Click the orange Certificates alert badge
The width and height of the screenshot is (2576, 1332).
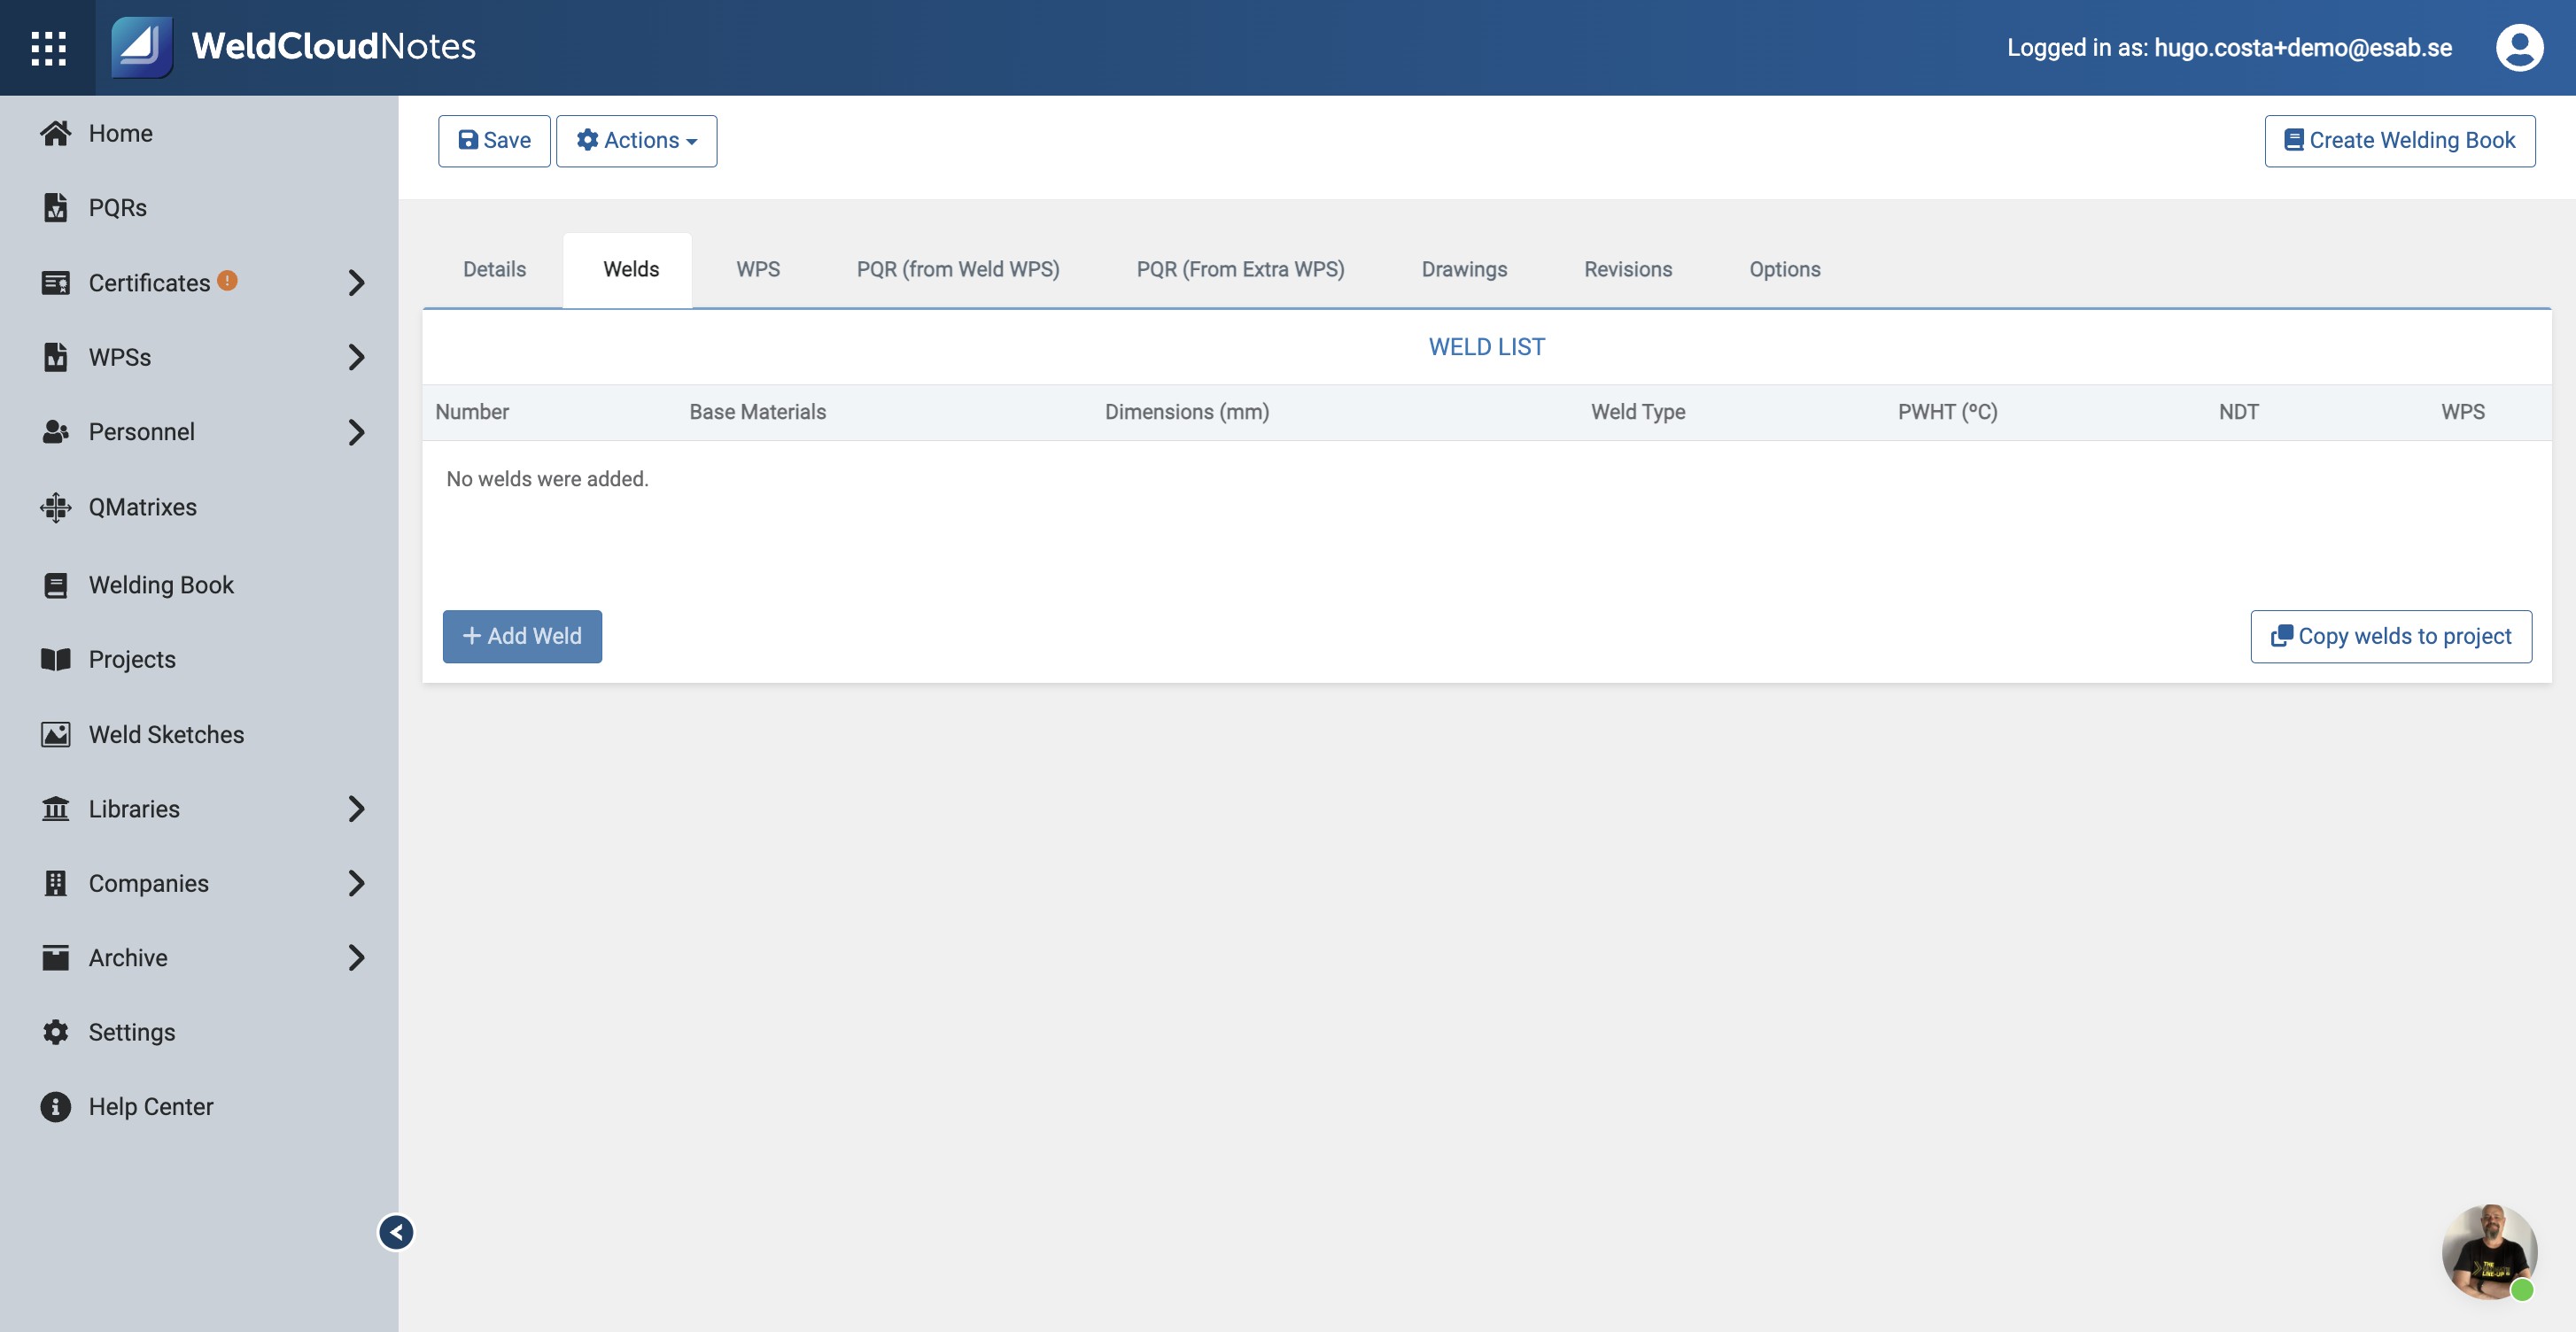(227, 280)
